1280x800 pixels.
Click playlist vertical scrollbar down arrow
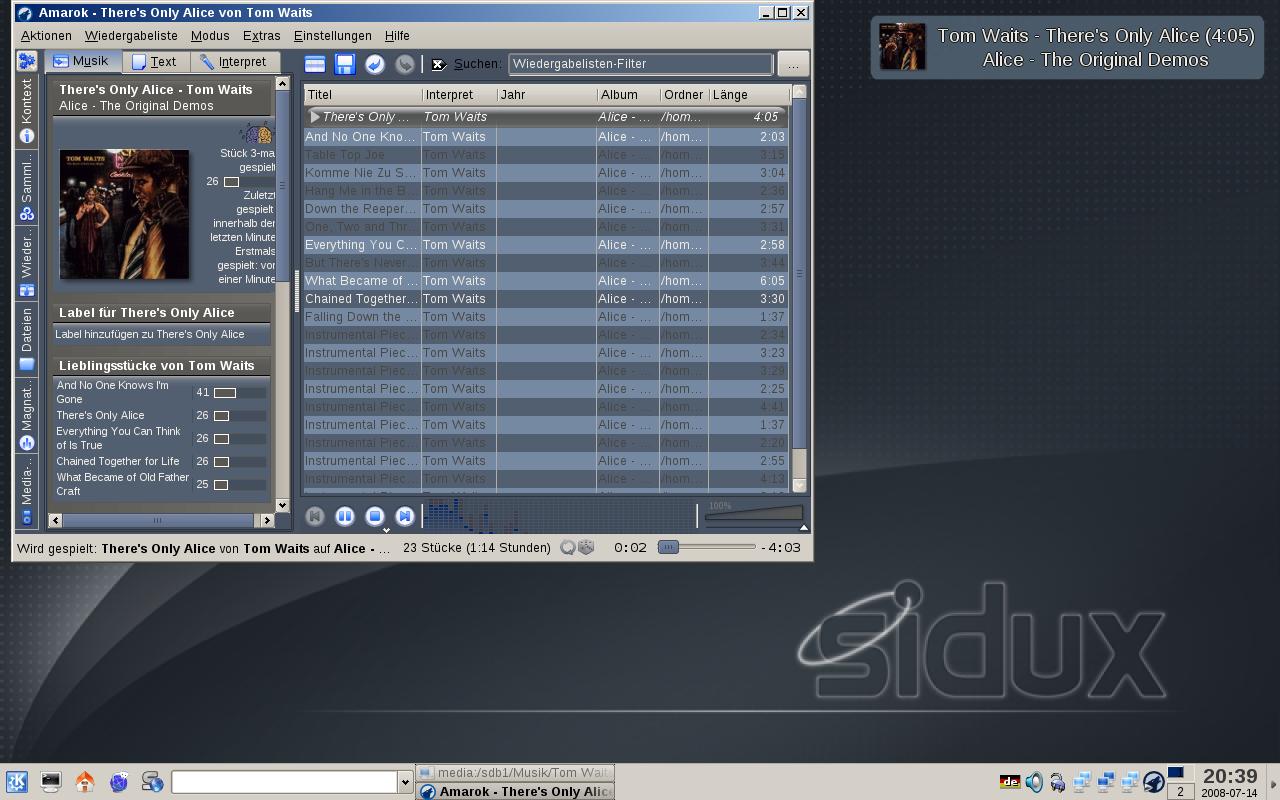(x=799, y=485)
